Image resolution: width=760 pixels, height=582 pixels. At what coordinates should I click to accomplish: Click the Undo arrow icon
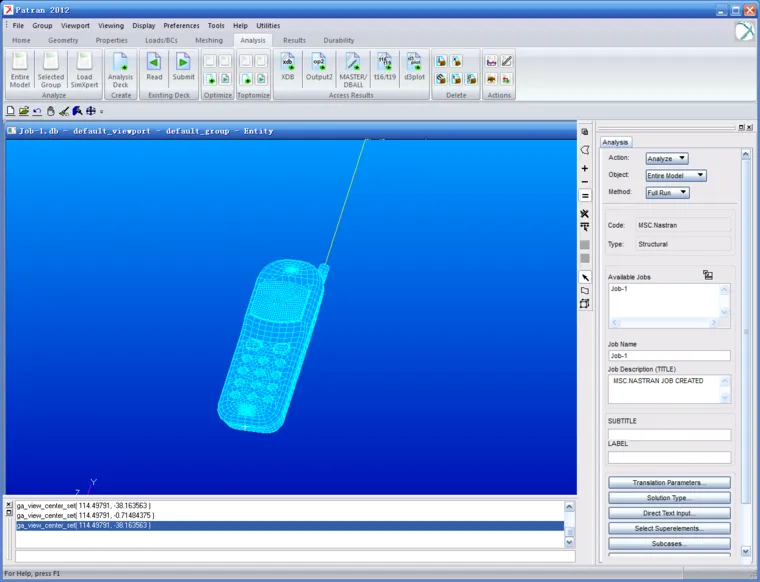(x=37, y=111)
